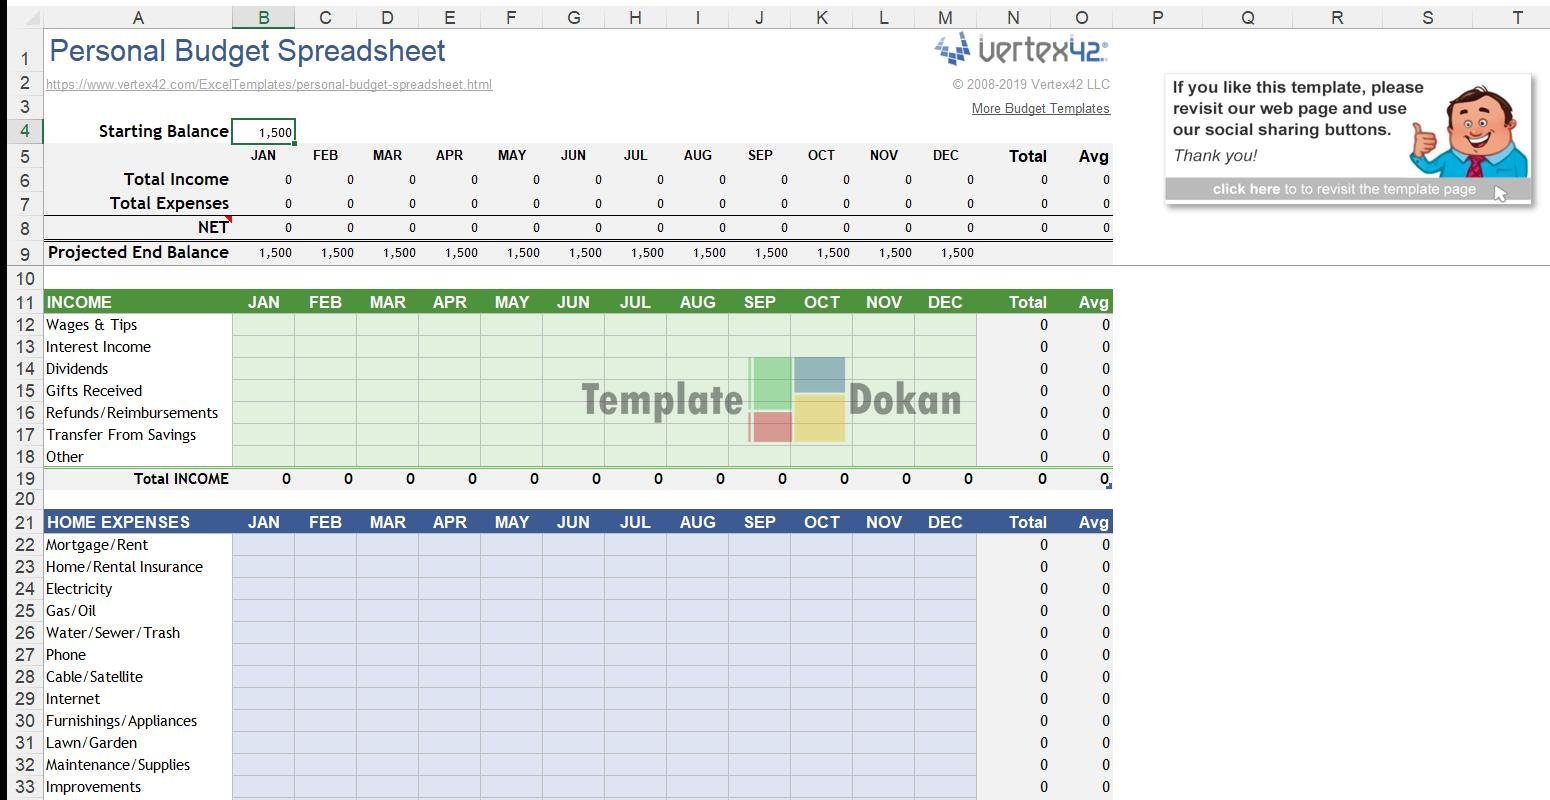Click the Vertex42 logo
This screenshot has height=800, width=1550.
point(1021,49)
